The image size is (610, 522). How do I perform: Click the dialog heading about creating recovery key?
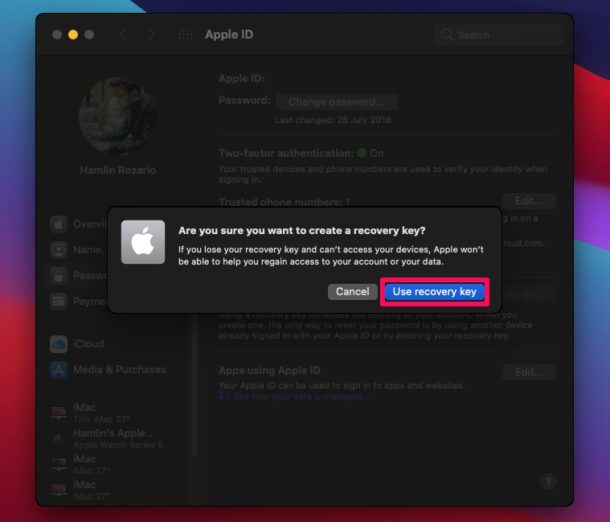click(x=302, y=231)
